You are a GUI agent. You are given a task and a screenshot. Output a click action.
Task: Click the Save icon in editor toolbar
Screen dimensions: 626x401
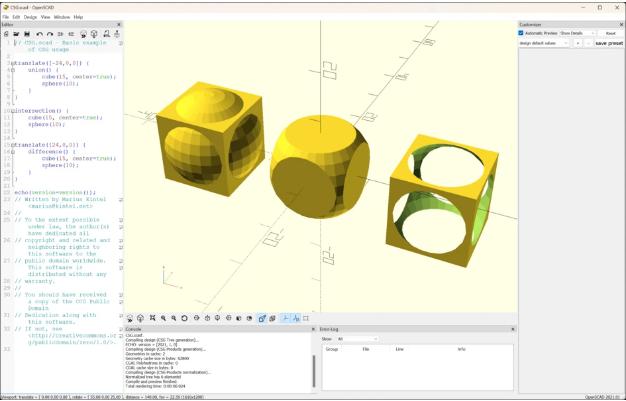coord(27,34)
